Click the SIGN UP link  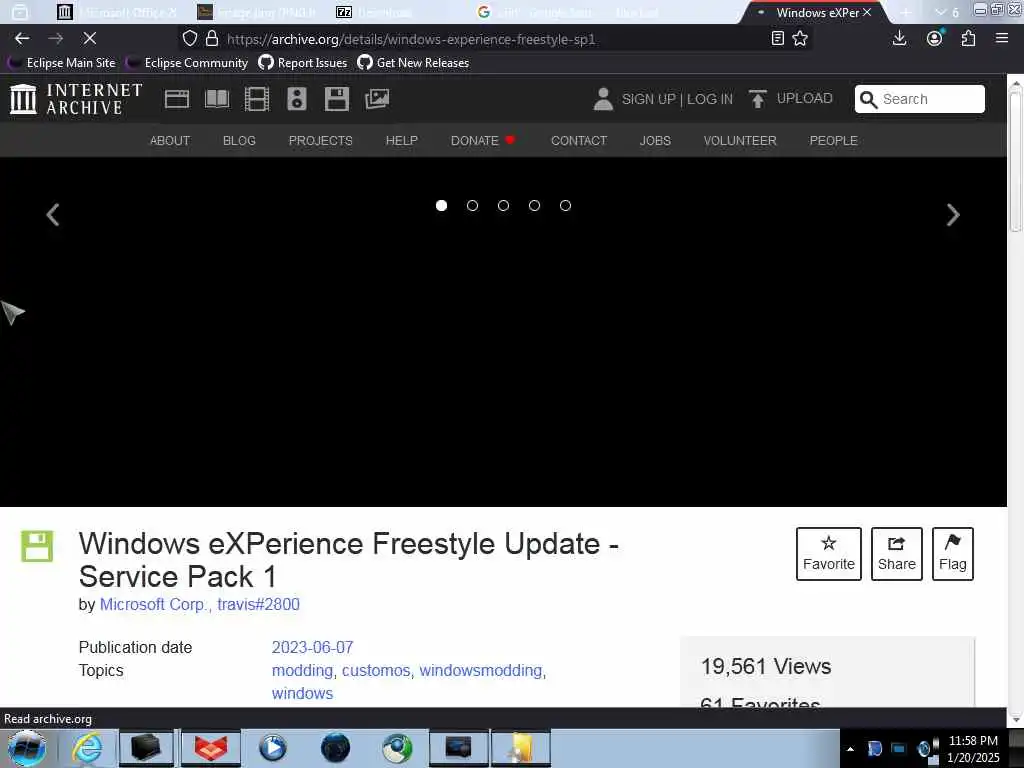[648, 99]
